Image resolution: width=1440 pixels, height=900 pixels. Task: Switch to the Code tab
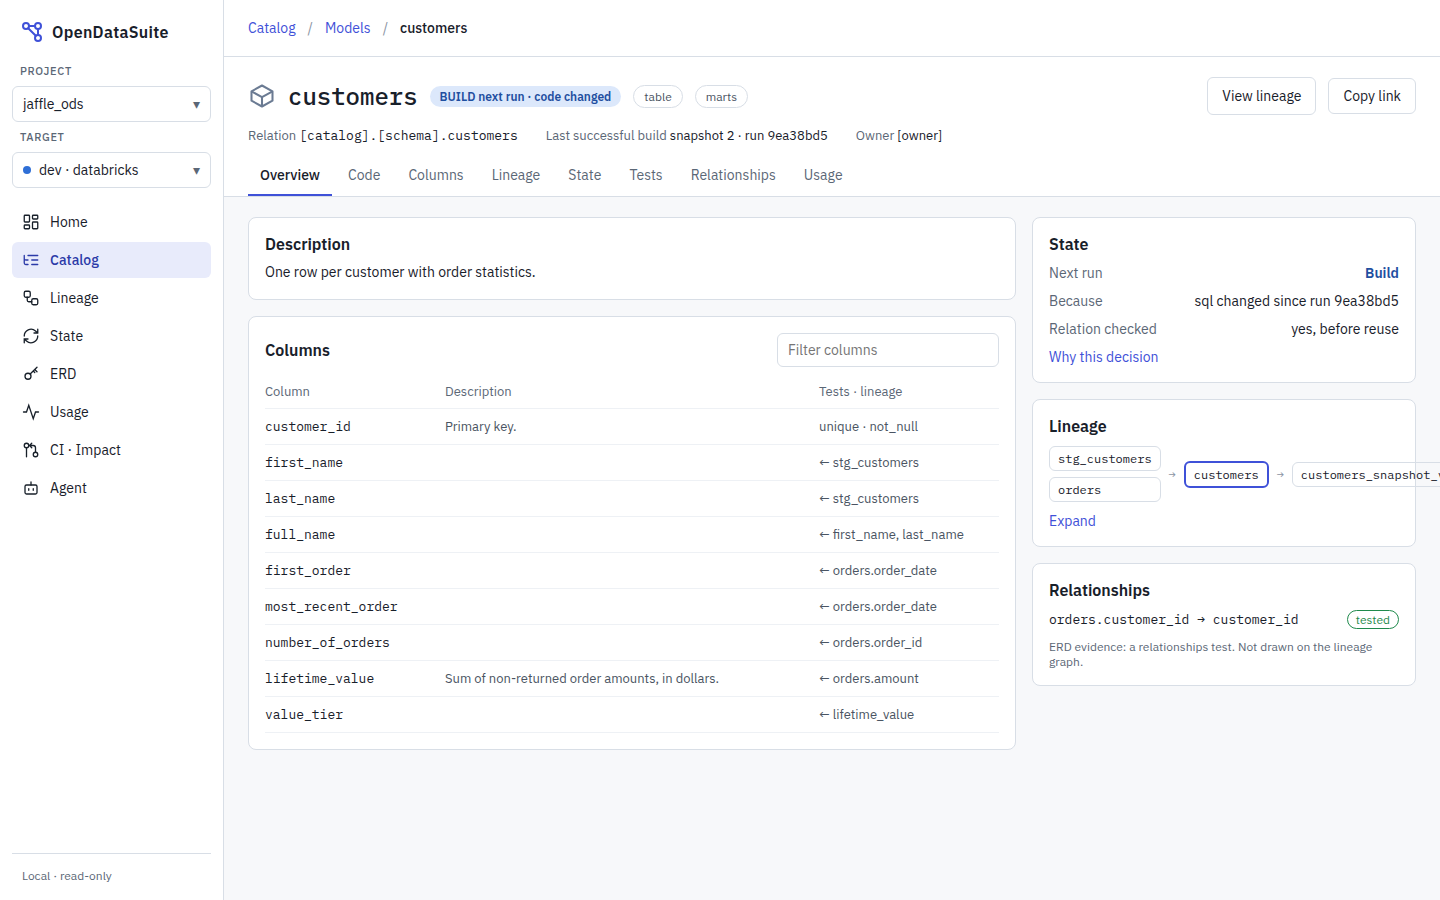[x=364, y=175]
